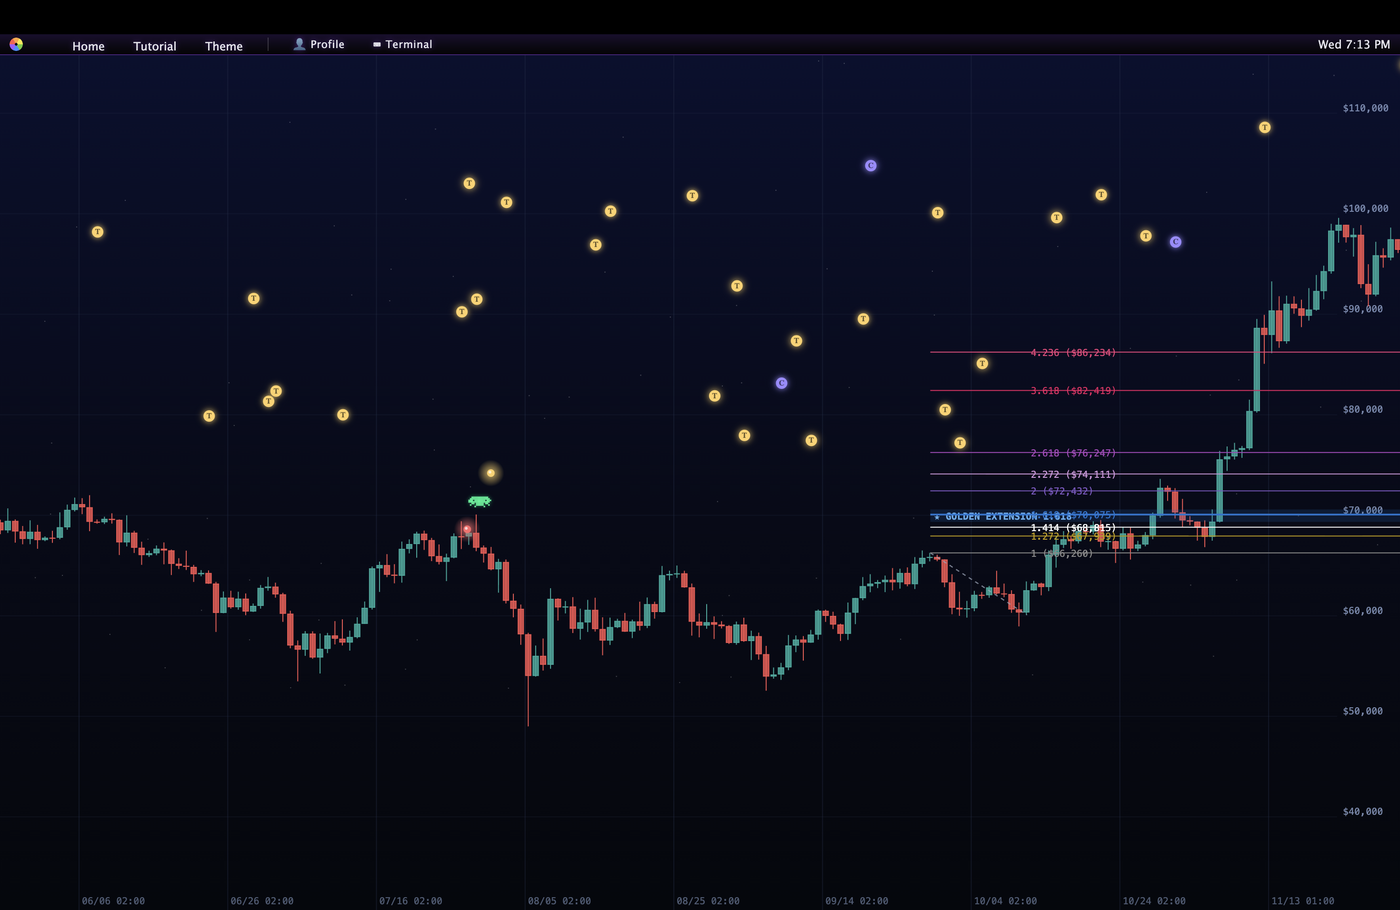Click the 06/26 02:00 date label
Image resolution: width=1400 pixels, height=910 pixels.
[262, 901]
